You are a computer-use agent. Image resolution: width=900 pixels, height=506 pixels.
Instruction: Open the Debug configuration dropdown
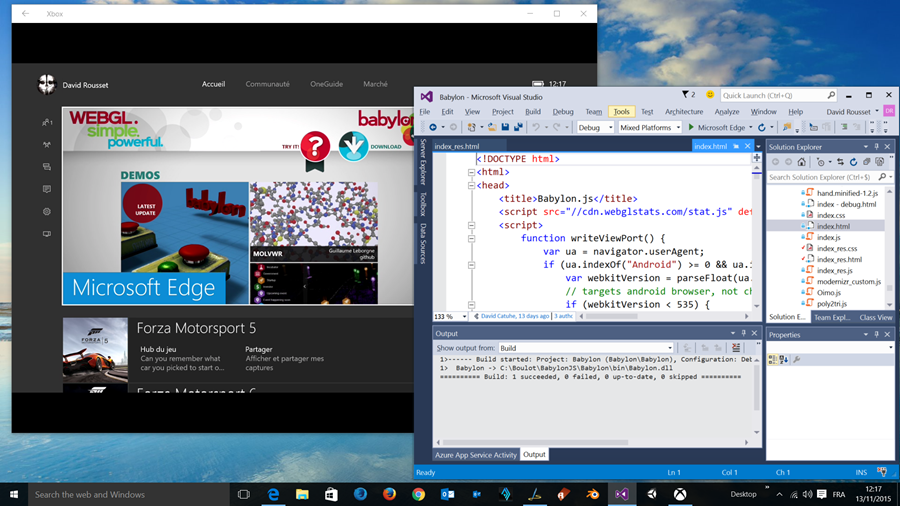(594, 127)
